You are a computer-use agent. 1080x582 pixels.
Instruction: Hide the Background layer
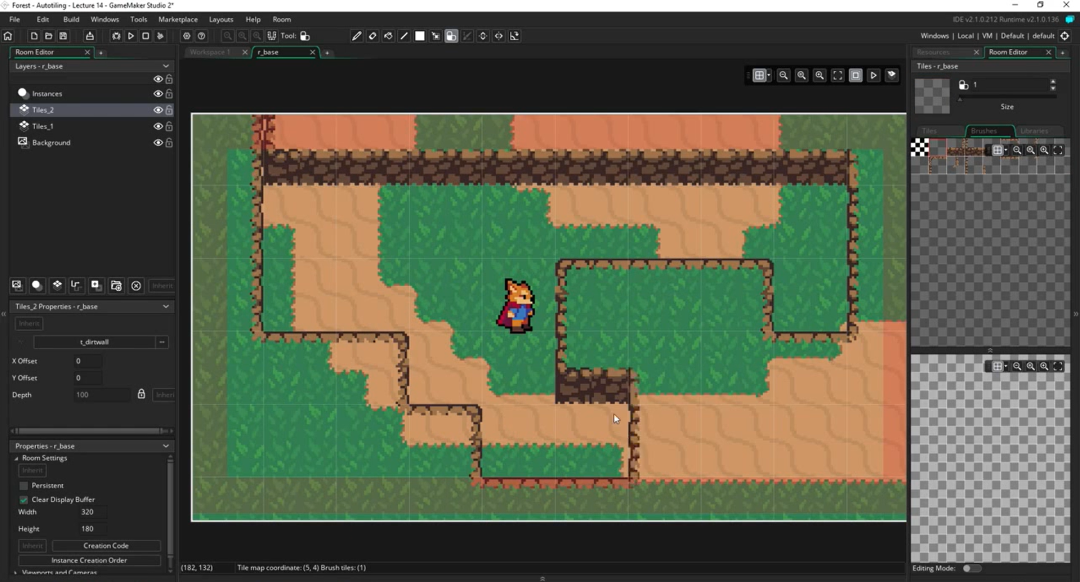click(158, 143)
